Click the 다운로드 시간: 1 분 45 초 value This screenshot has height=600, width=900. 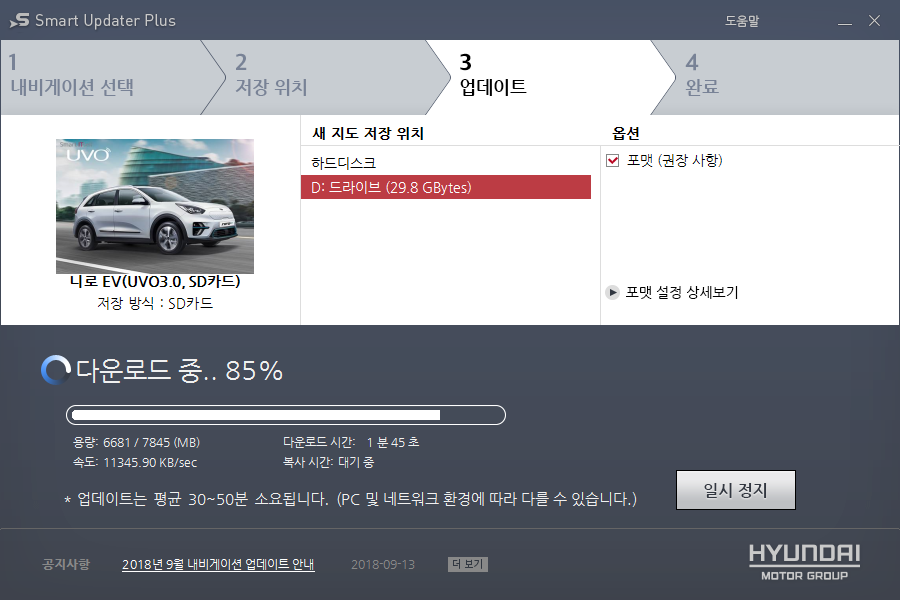pos(351,443)
